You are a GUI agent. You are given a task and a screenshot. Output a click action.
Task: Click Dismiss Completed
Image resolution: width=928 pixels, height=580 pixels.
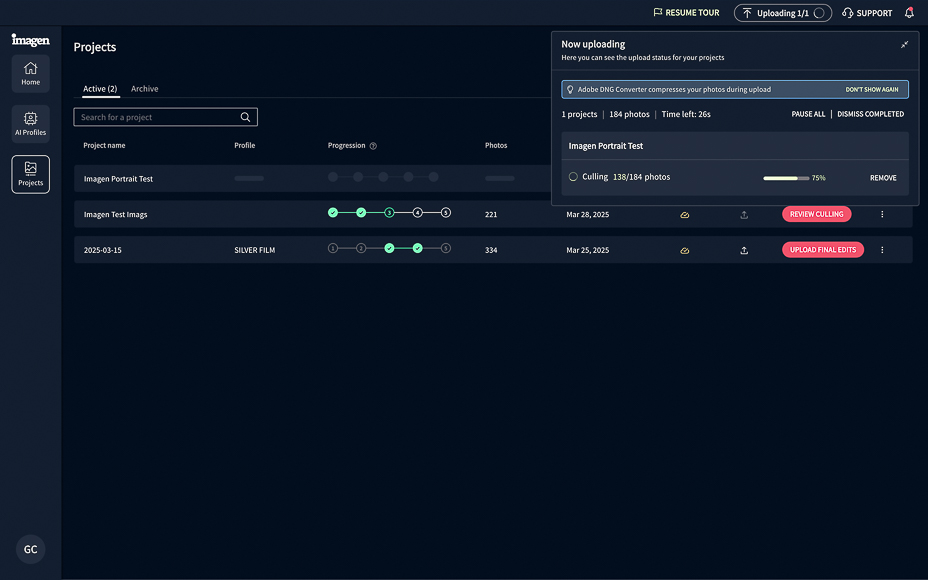click(x=870, y=114)
